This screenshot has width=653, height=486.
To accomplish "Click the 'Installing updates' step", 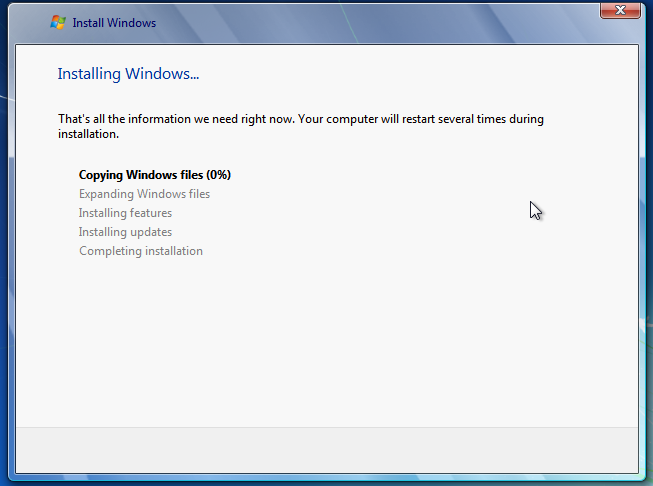I will [x=125, y=232].
